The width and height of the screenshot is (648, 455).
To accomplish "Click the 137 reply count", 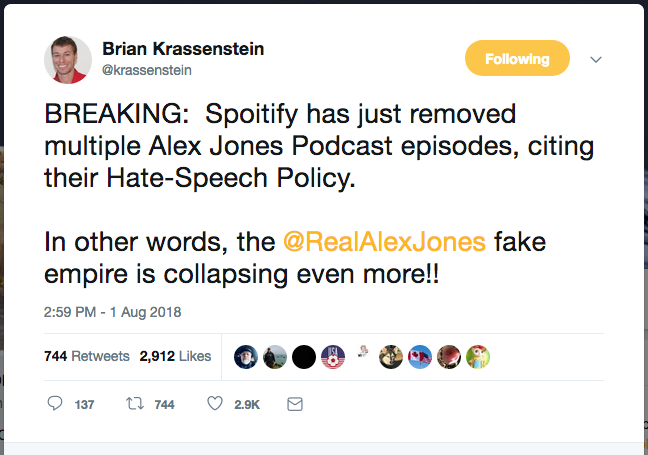I will [x=85, y=405].
